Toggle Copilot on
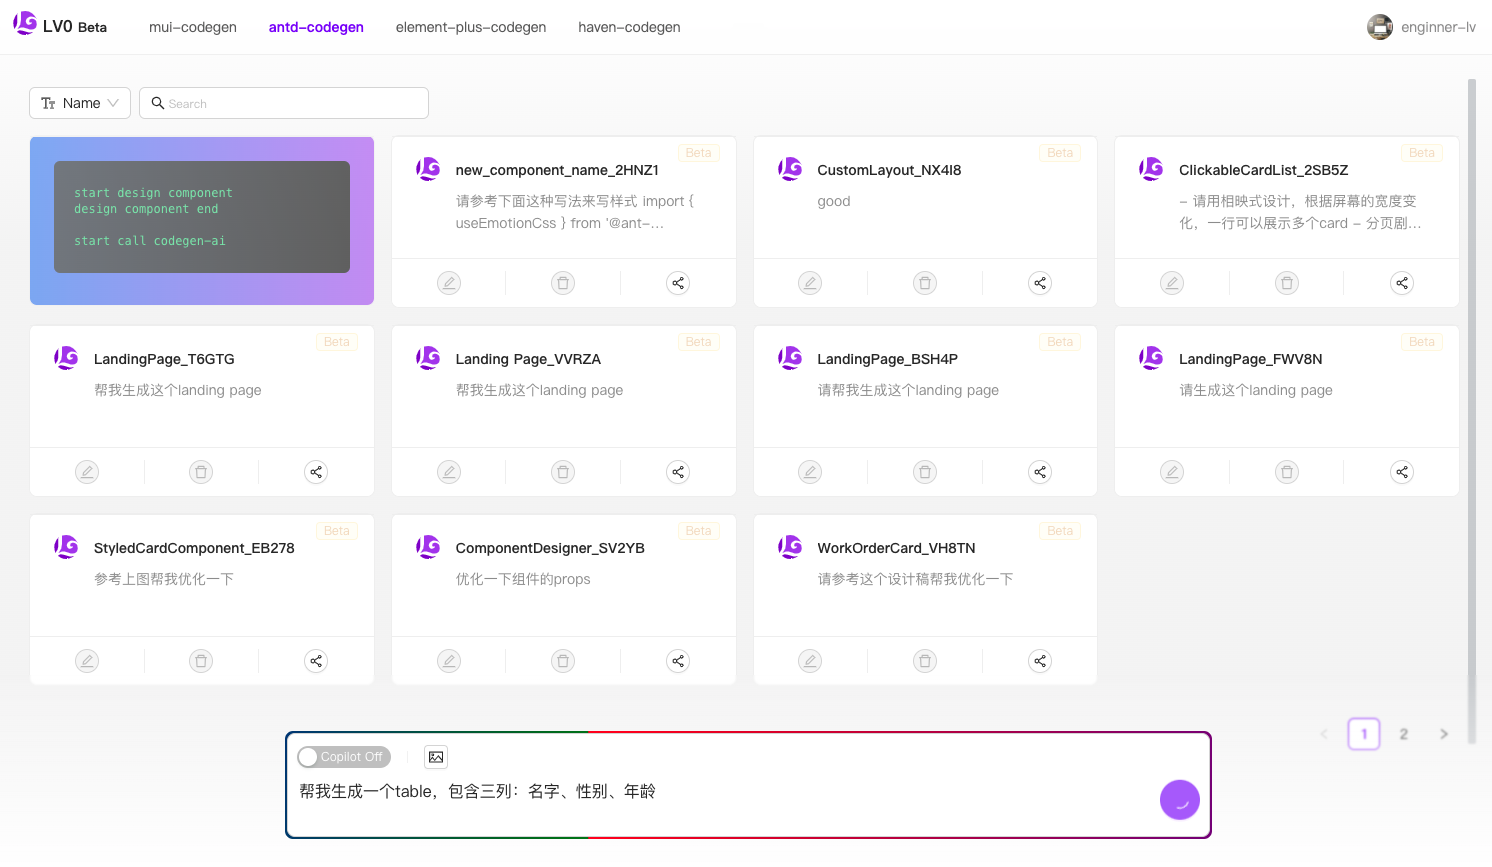Image resolution: width=1492 pixels, height=867 pixels. click(x=344, y=757)
